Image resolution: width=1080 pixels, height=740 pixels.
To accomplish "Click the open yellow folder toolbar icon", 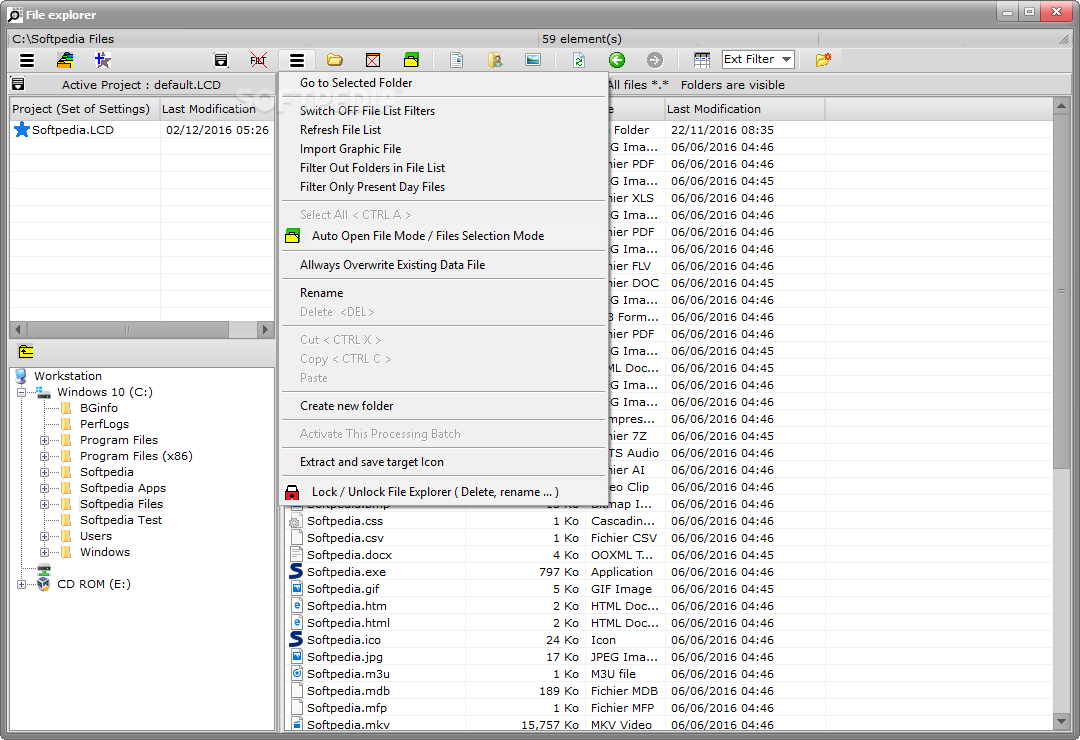I will [x=335, y=60].
